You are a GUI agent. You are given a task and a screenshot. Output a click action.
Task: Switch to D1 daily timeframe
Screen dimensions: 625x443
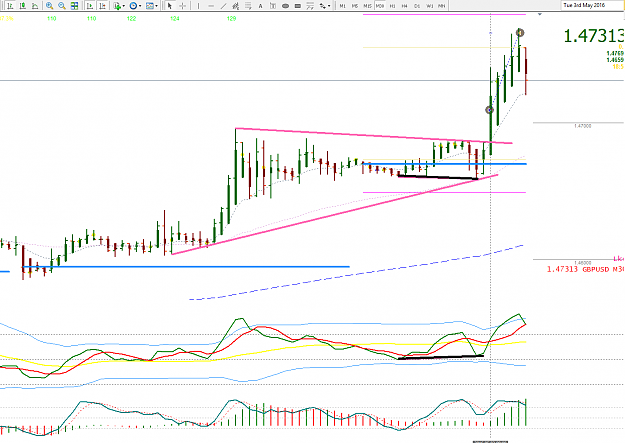pos(417,6)
